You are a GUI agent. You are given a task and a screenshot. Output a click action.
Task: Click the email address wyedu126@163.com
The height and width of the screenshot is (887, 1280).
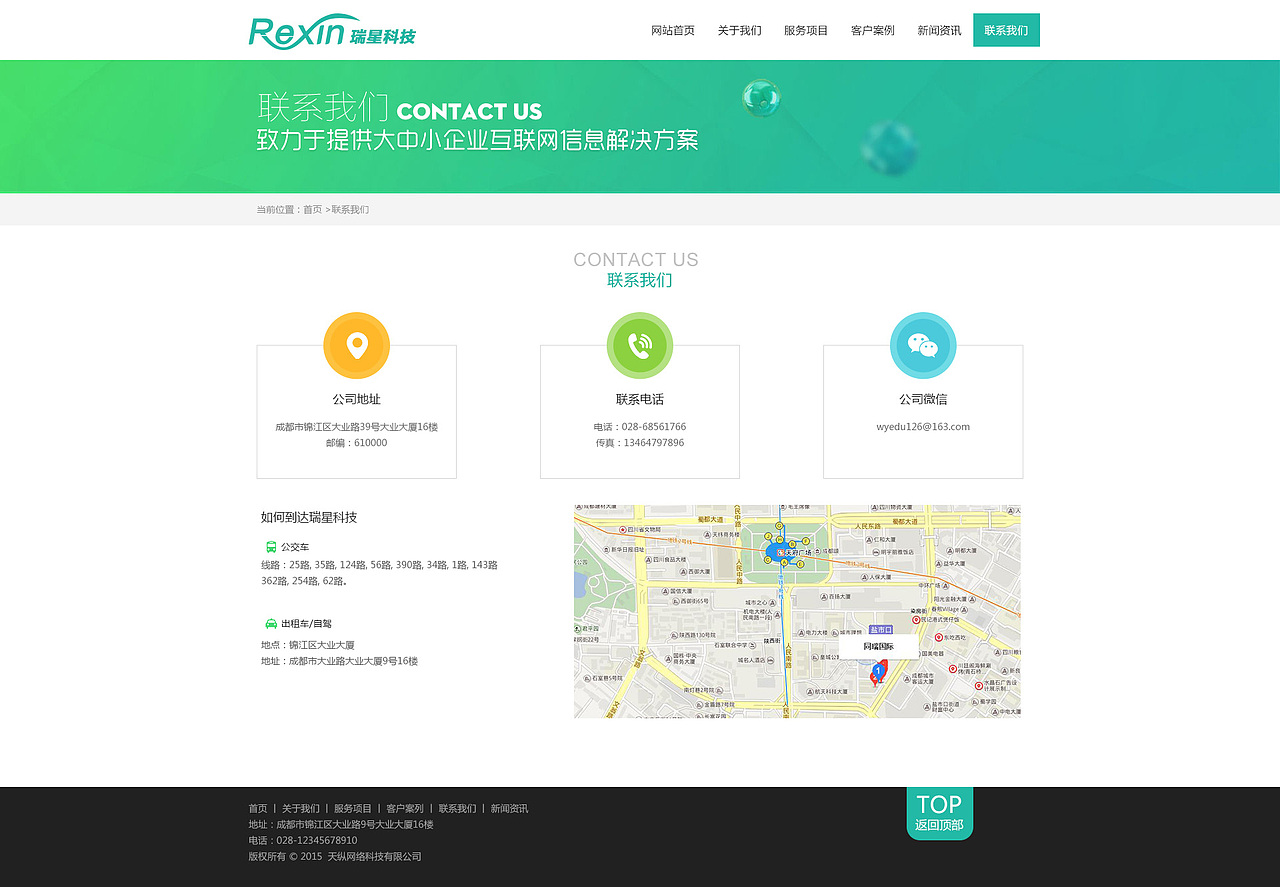[923, 426]
